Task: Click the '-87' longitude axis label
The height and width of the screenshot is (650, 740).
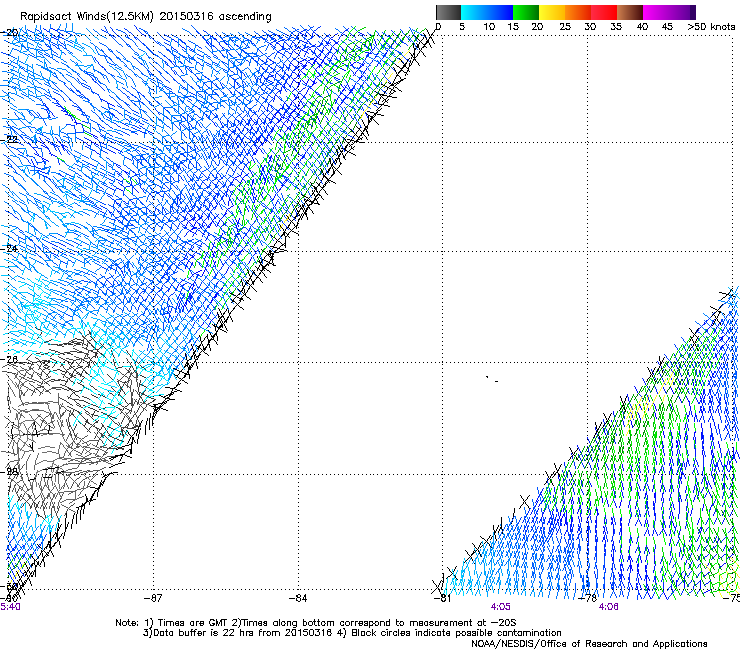Action: [153, 598]
